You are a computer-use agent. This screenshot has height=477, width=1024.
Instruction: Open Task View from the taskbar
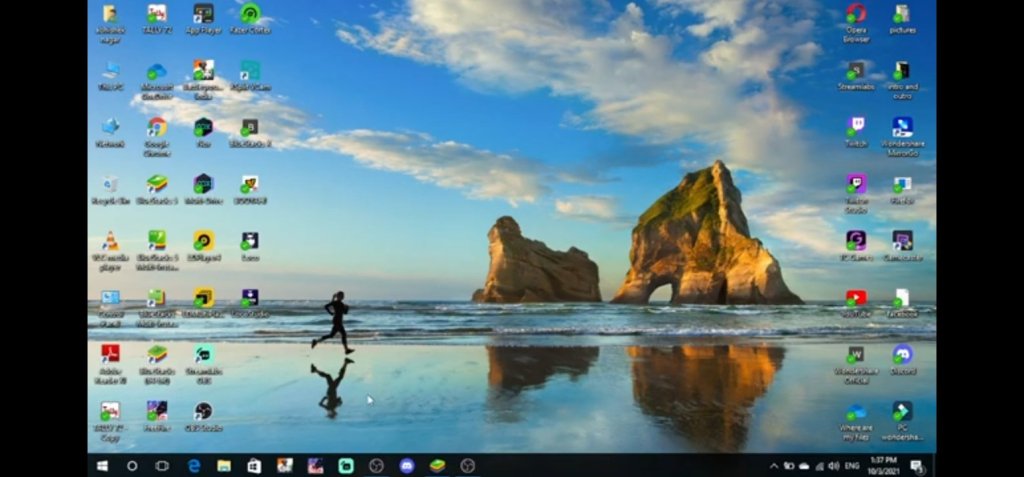(162, 466)
